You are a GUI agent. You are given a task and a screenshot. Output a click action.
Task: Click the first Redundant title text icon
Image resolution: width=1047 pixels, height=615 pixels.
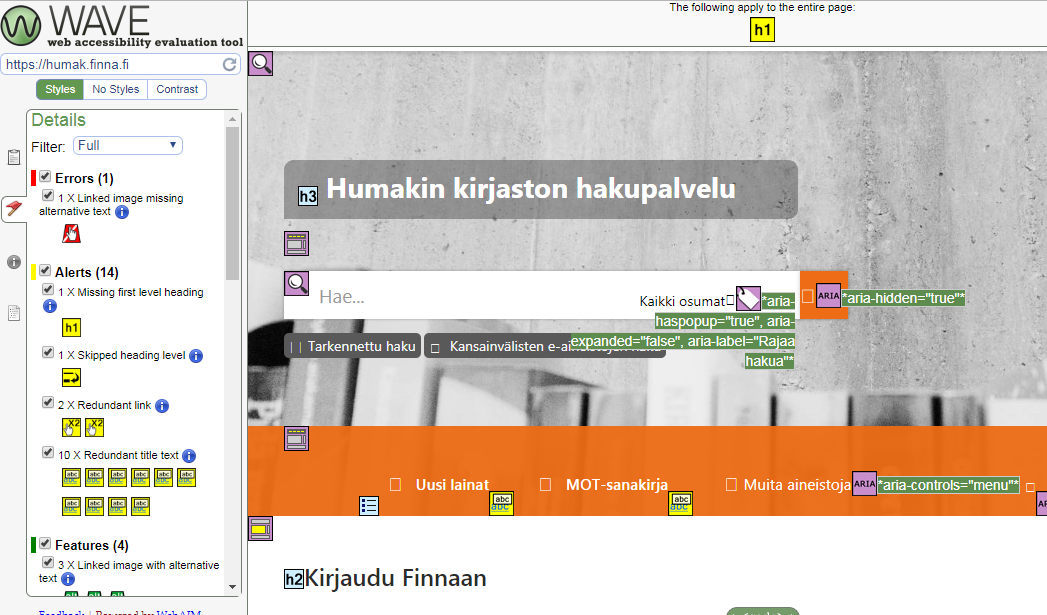tap(71, 477)
